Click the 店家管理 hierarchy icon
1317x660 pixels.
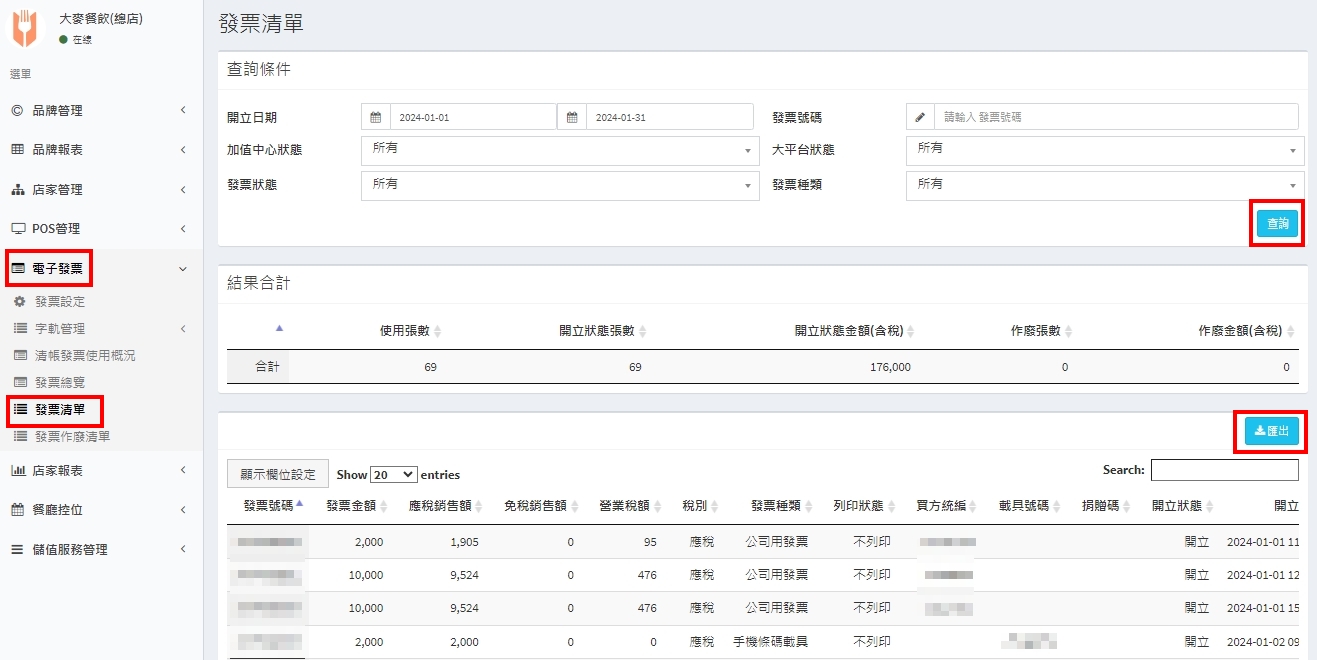click(17, 190)
